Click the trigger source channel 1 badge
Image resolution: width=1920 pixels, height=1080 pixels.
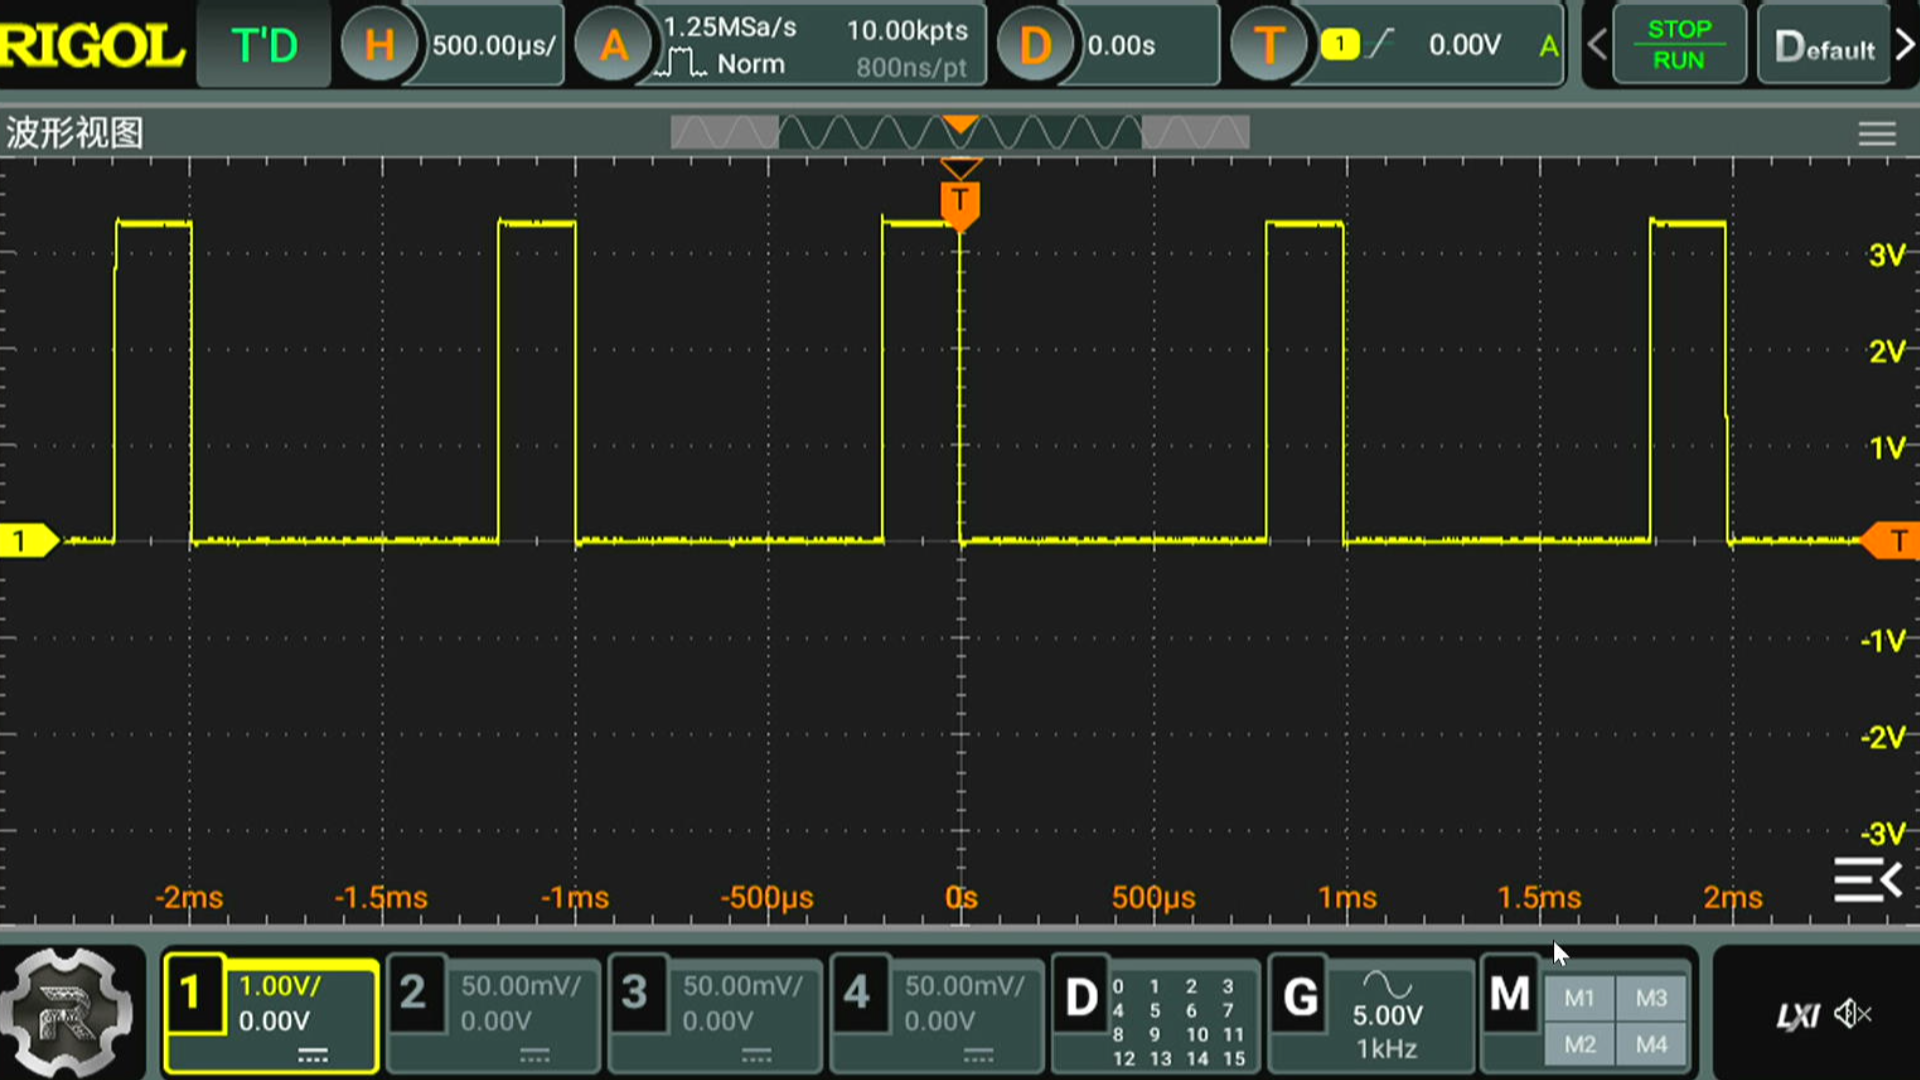click(1340, 44)
